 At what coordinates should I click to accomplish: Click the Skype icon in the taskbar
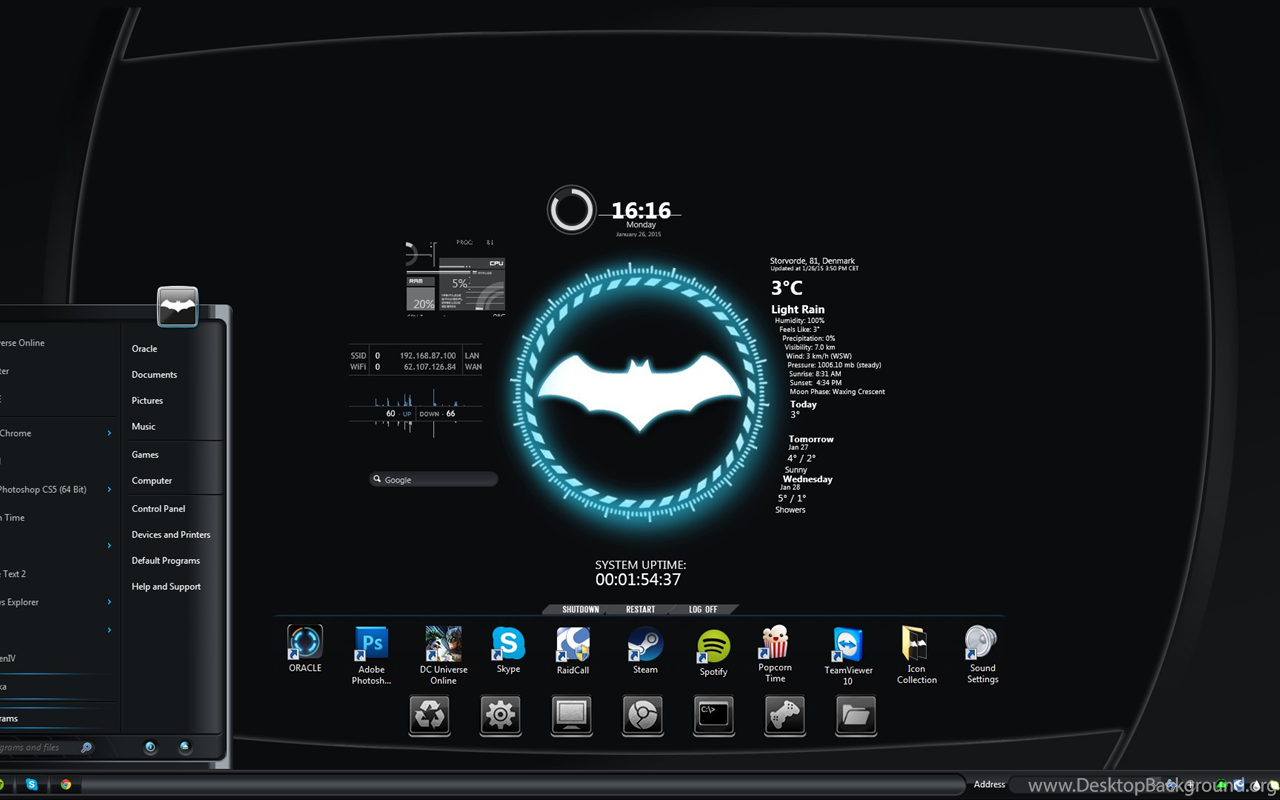(32, 785)
